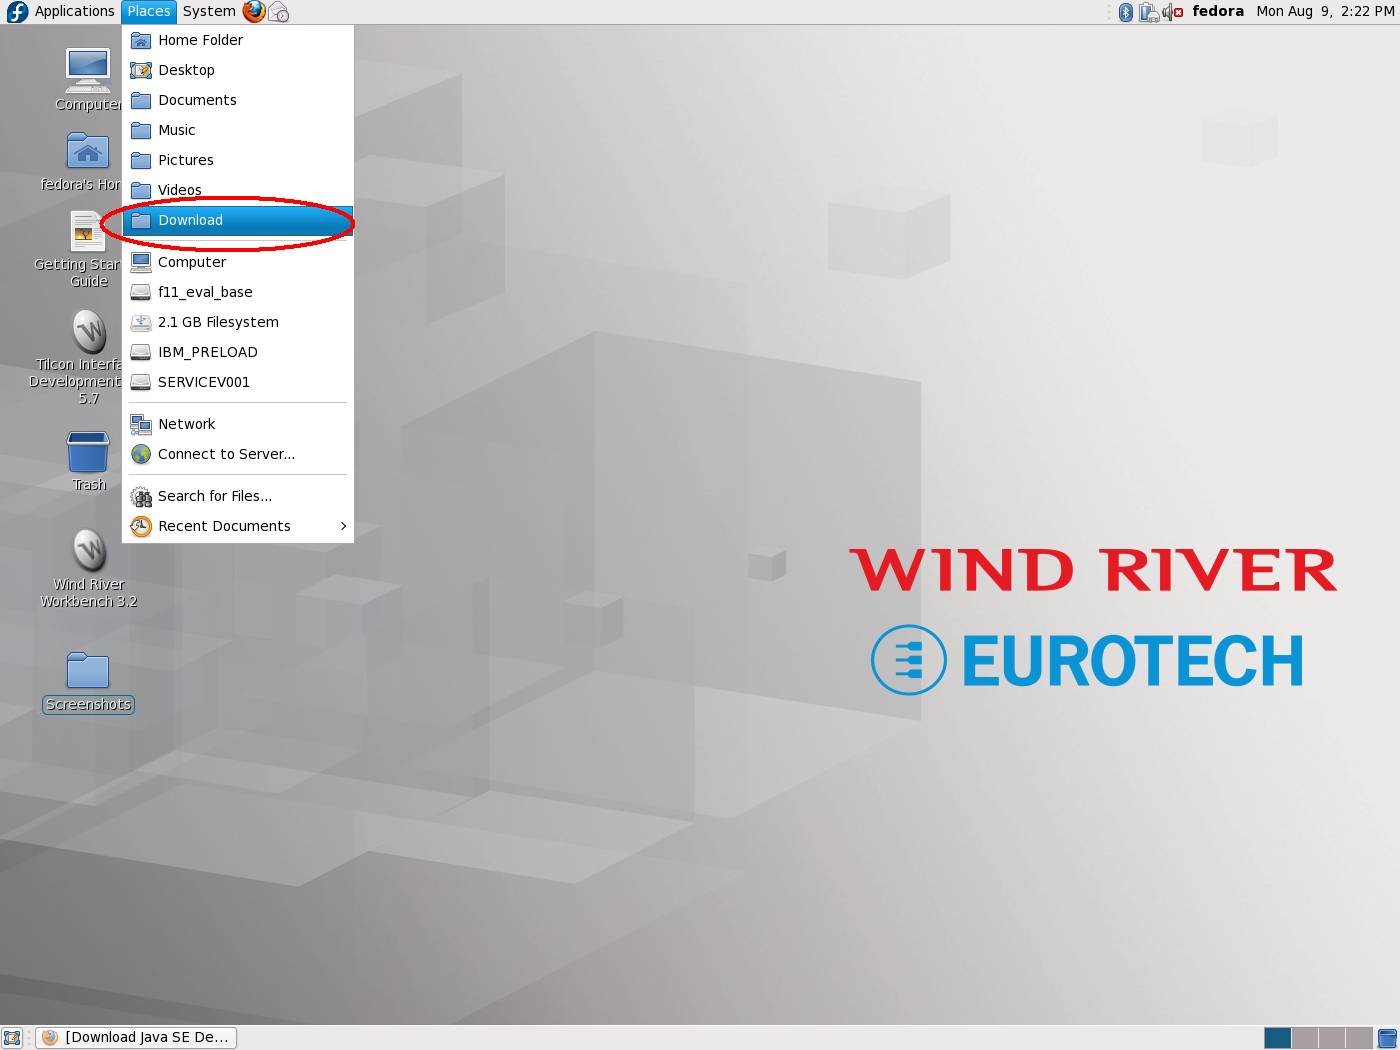Open the Trash applet in bottom panel

click(x=1387, y=1038)
